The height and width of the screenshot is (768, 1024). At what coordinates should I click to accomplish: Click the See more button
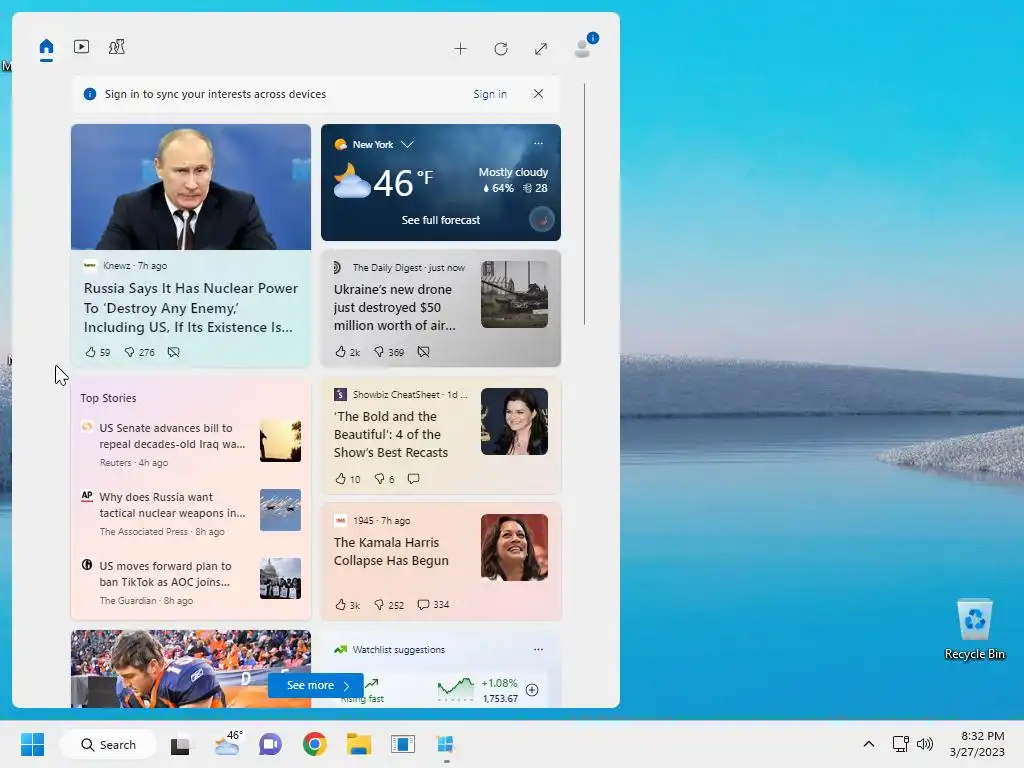(315, 685)
